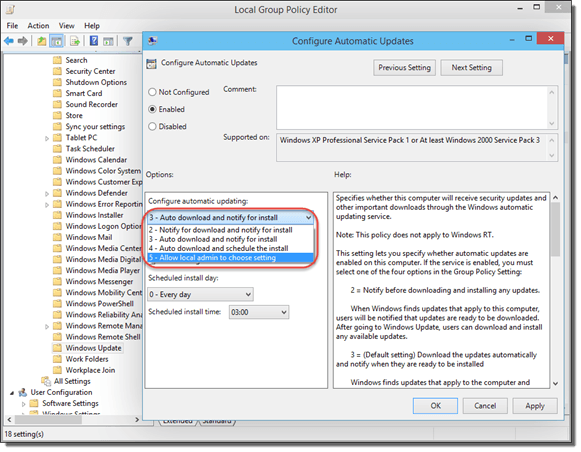Click the Filter funnel toolbar icon
Viewport: 581px width, 452px height.
(x=128, y=41)
